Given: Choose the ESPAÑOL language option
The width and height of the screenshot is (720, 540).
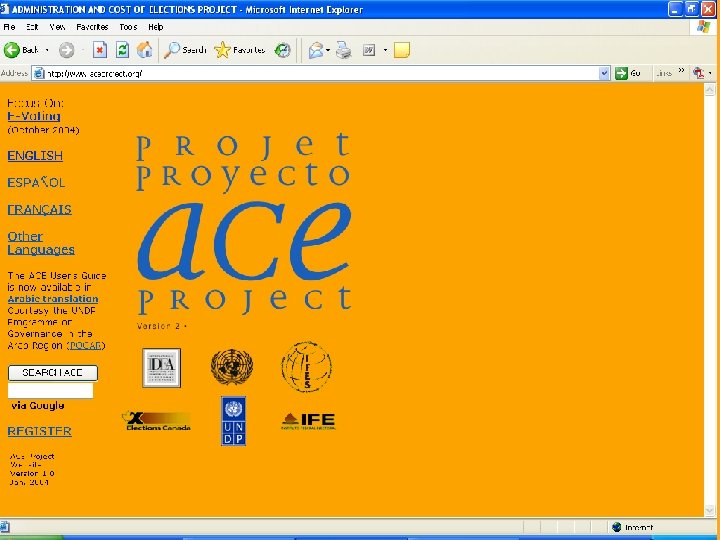Looking at the screenshot, I should [x=36, y=182].
